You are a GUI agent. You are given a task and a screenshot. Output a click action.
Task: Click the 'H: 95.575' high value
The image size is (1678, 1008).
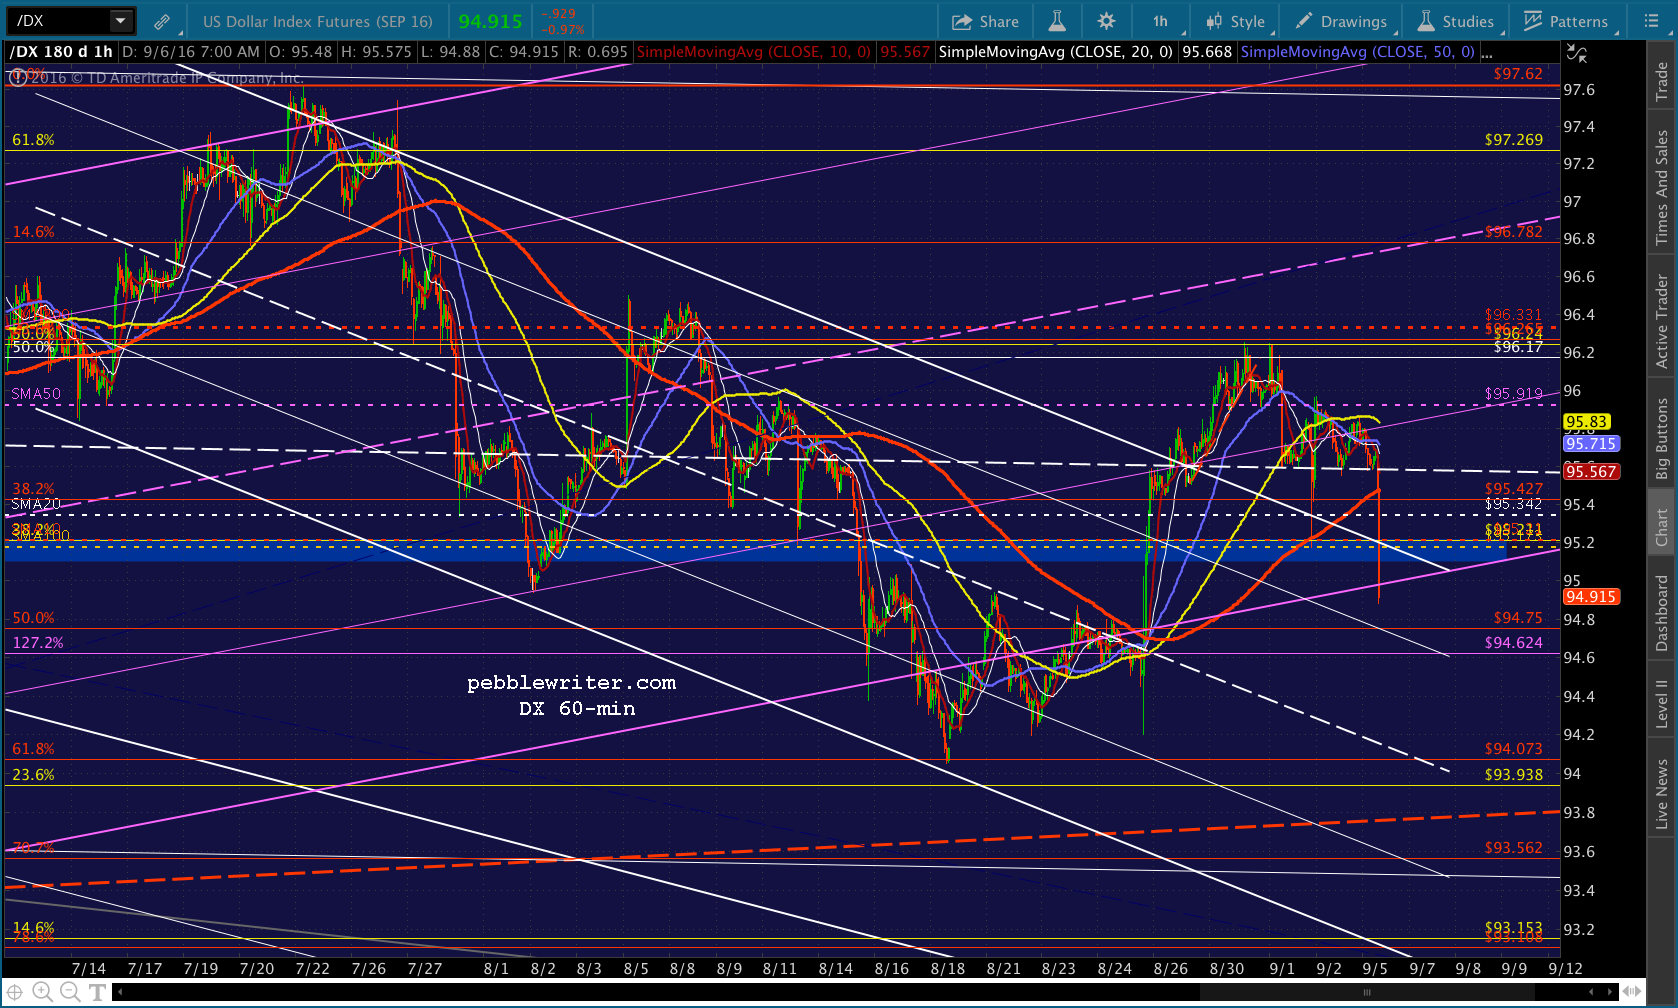coord(376,52)
